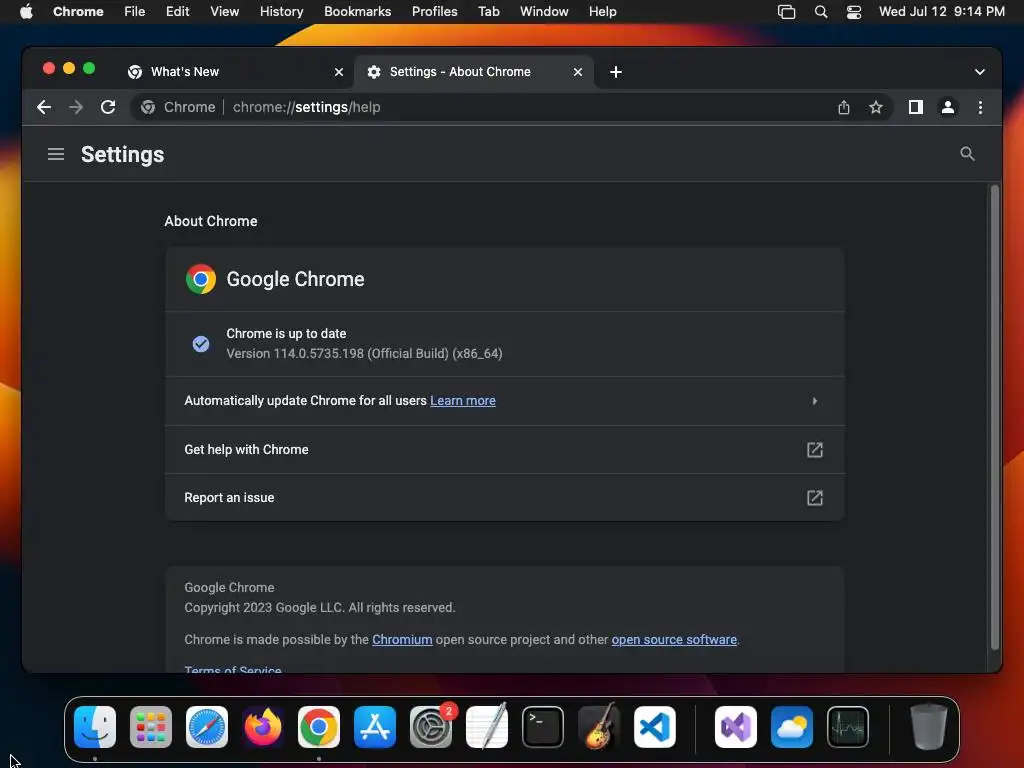The image size is (1024, 768).
Task: Open the Apple menu
Action: pos(26,12)
